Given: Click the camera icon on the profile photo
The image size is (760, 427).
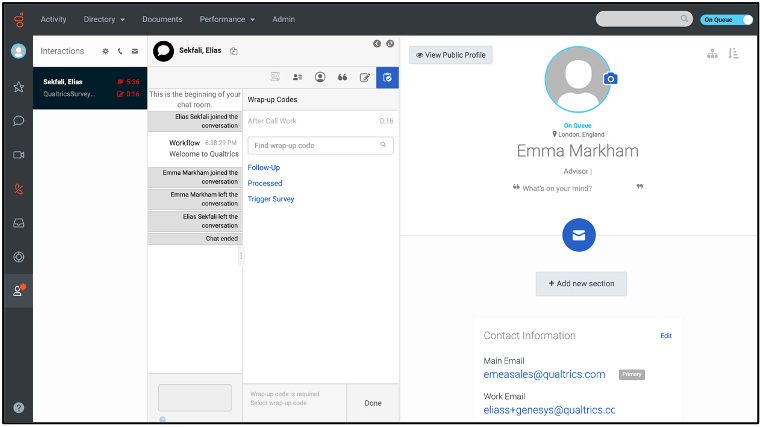Looking at the screenshot, I should [x=610, y=79].
